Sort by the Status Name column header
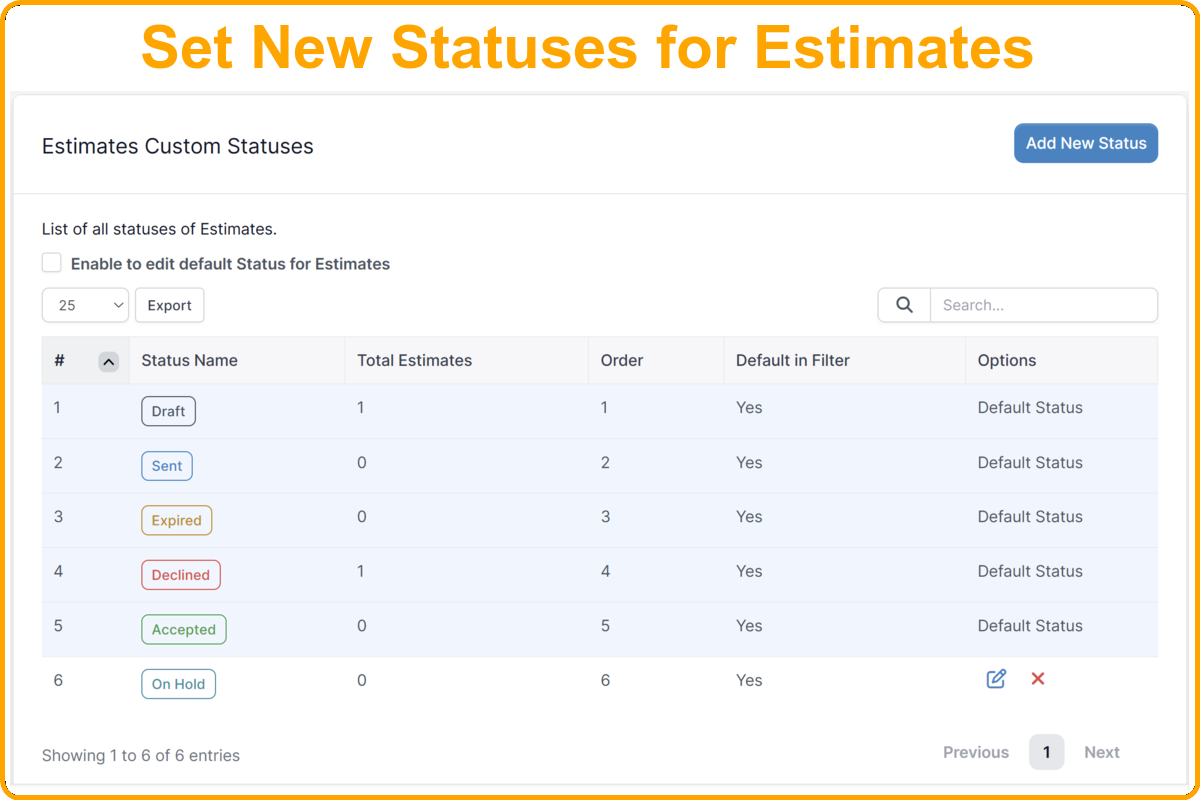Screen dimensions: 1200x800 coord(190,360)
